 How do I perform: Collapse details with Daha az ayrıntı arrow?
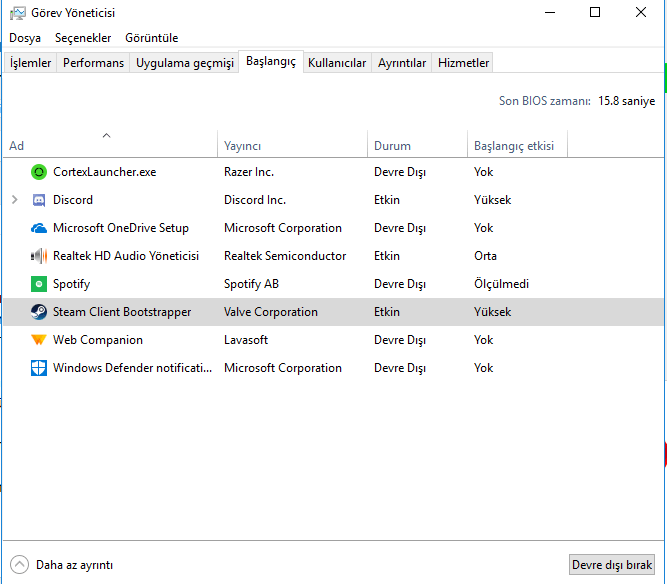tap(20, 564)
